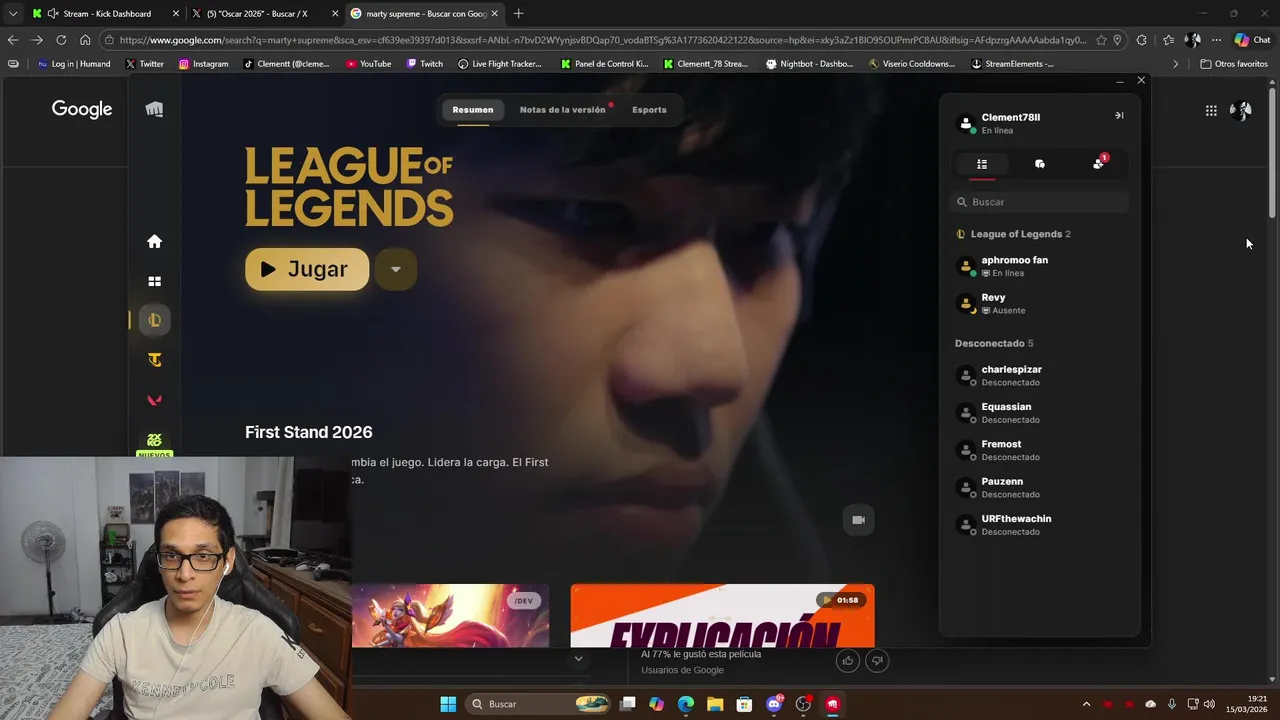Show hidden system tray icons chevron
1280x720 pixels.
pos(1086,704)
